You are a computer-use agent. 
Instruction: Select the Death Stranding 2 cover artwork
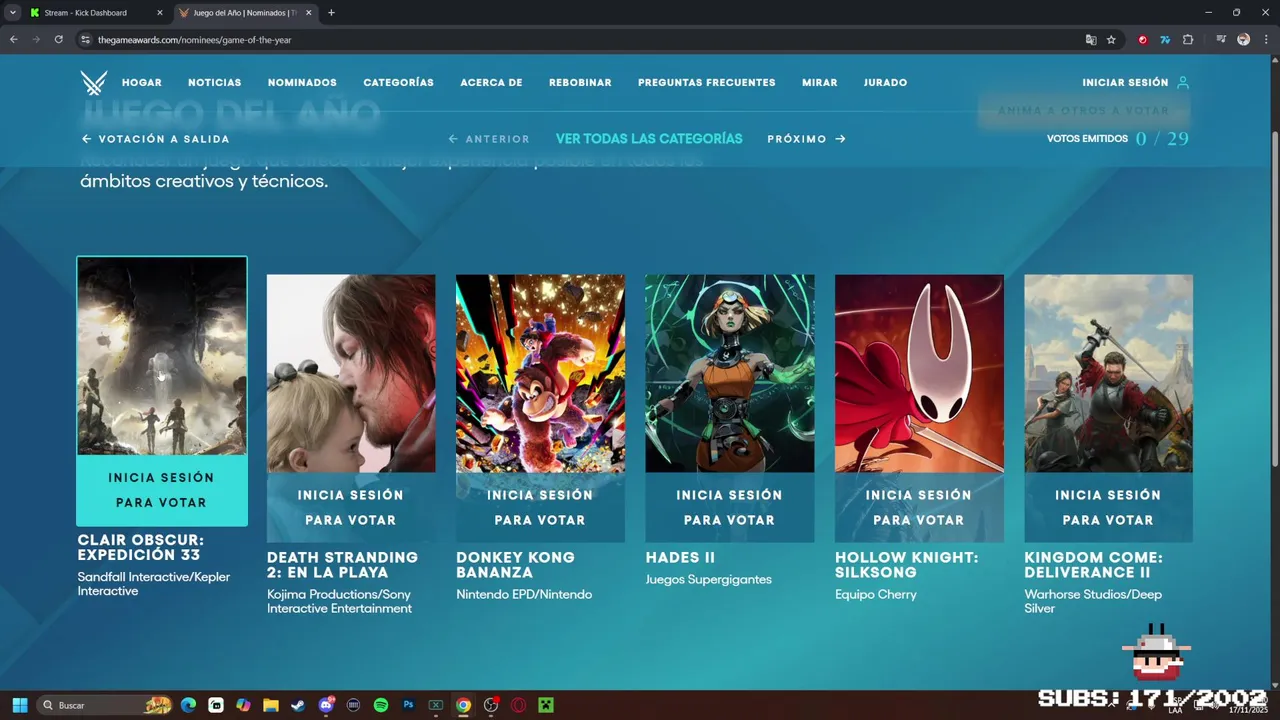(x=351, y=373)
